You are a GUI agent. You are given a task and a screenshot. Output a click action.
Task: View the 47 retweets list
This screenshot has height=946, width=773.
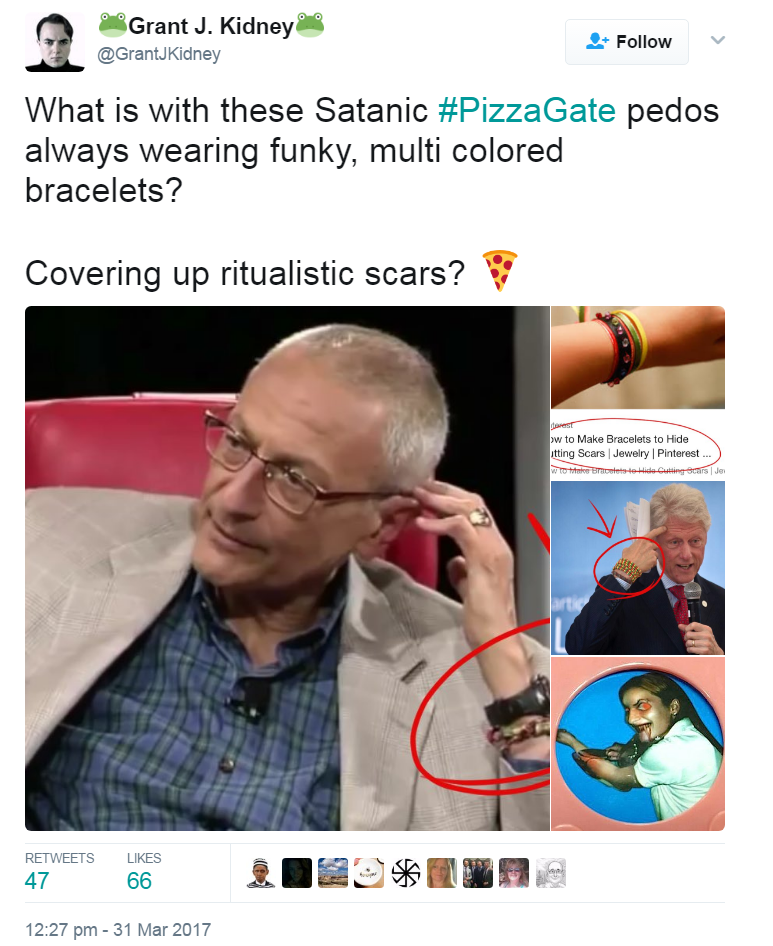pyautogui.click(x=59, y=872)
